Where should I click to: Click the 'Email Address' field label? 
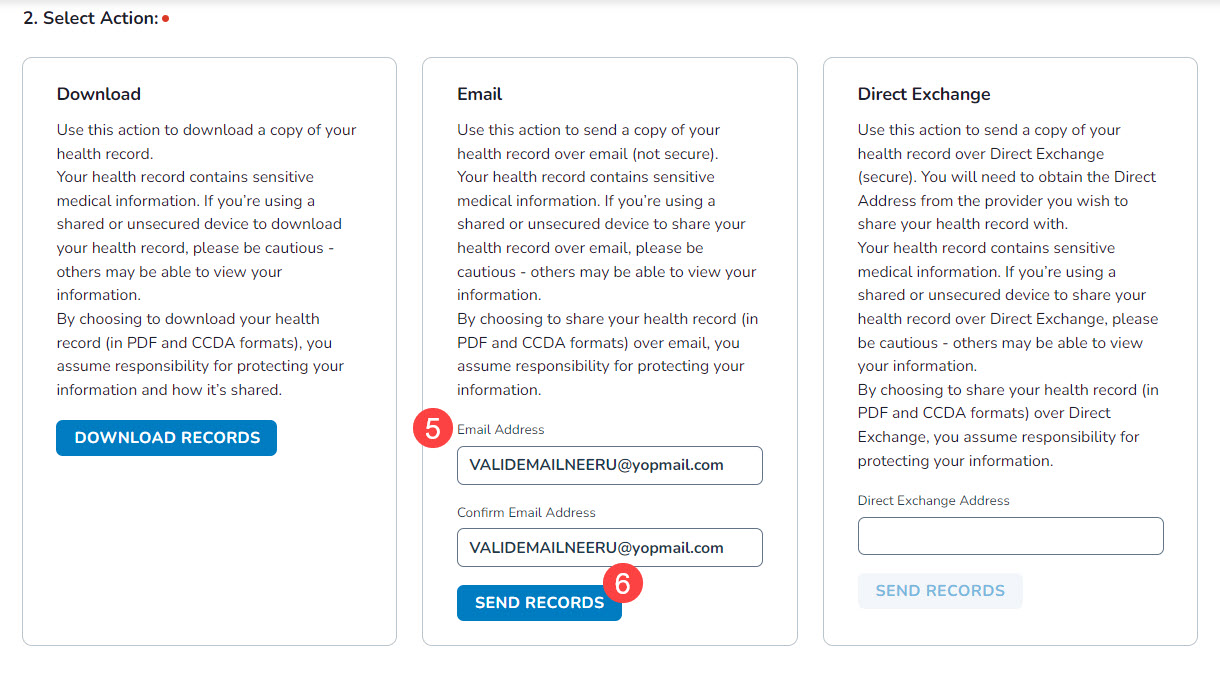tap(501, 430)
